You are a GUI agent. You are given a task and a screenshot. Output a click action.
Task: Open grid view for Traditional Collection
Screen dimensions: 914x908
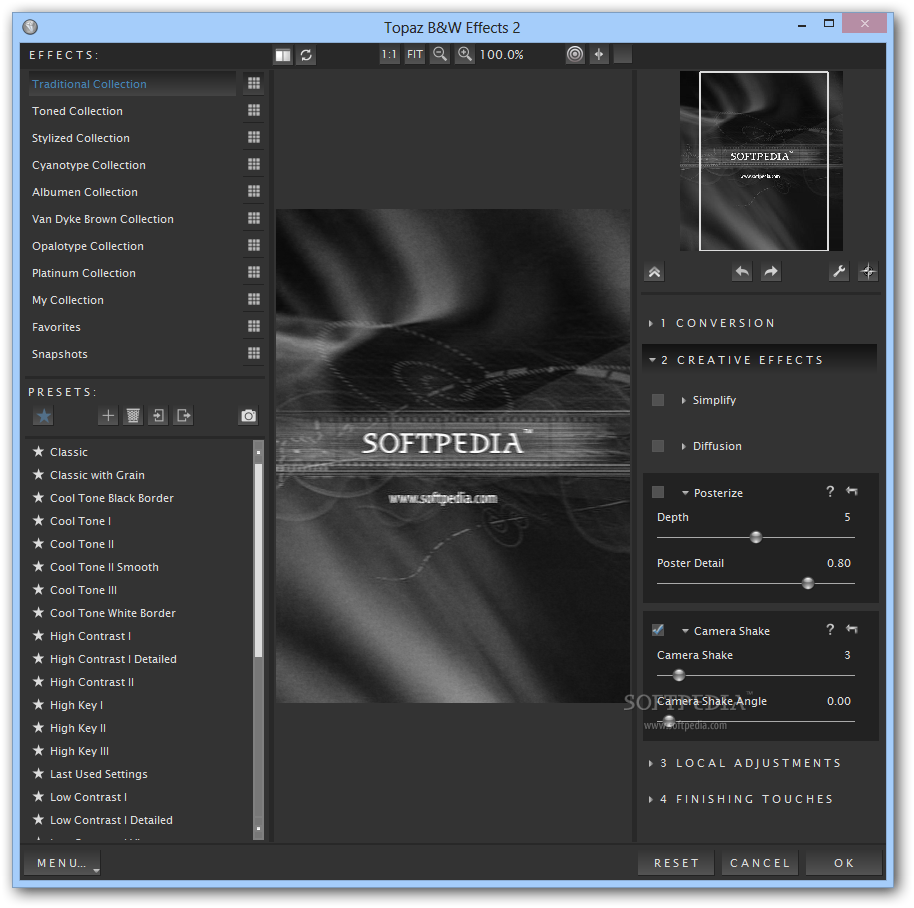(254, 83)
